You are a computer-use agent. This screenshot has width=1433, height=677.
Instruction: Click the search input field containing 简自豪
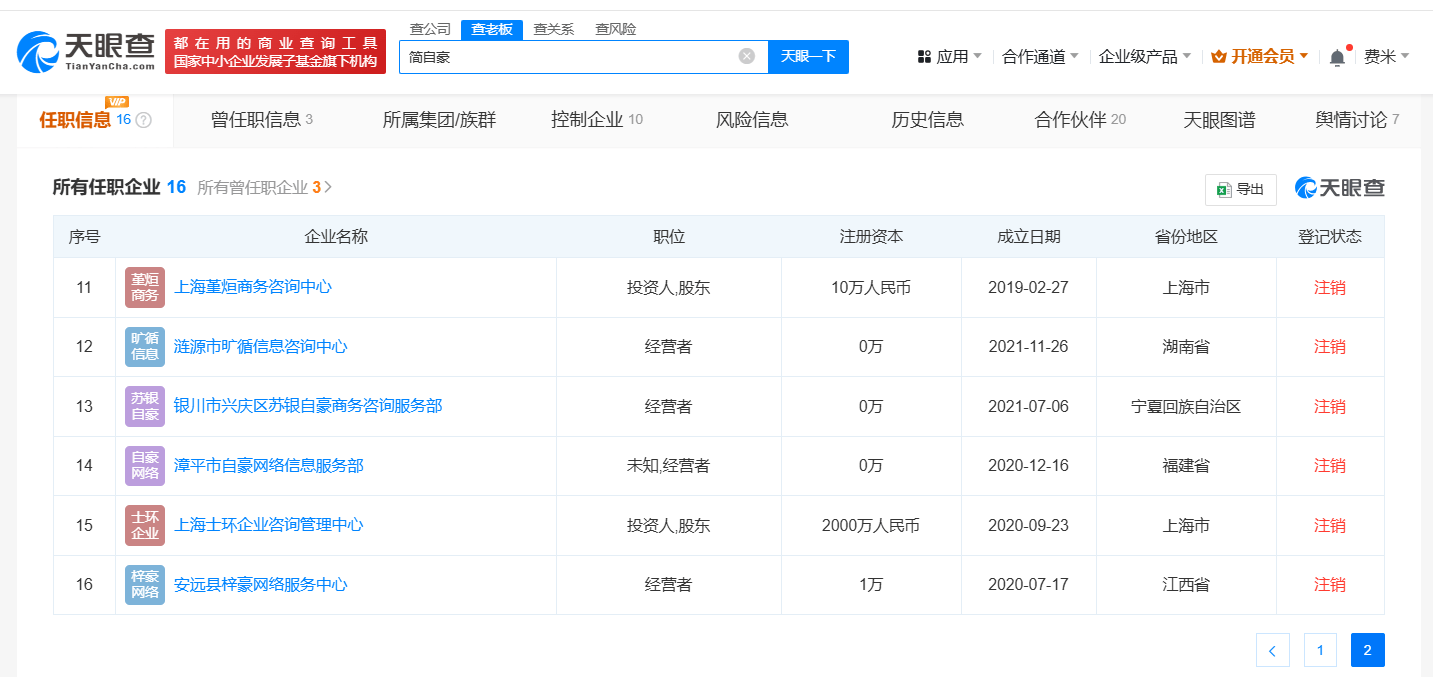click(x=565, y=57)
